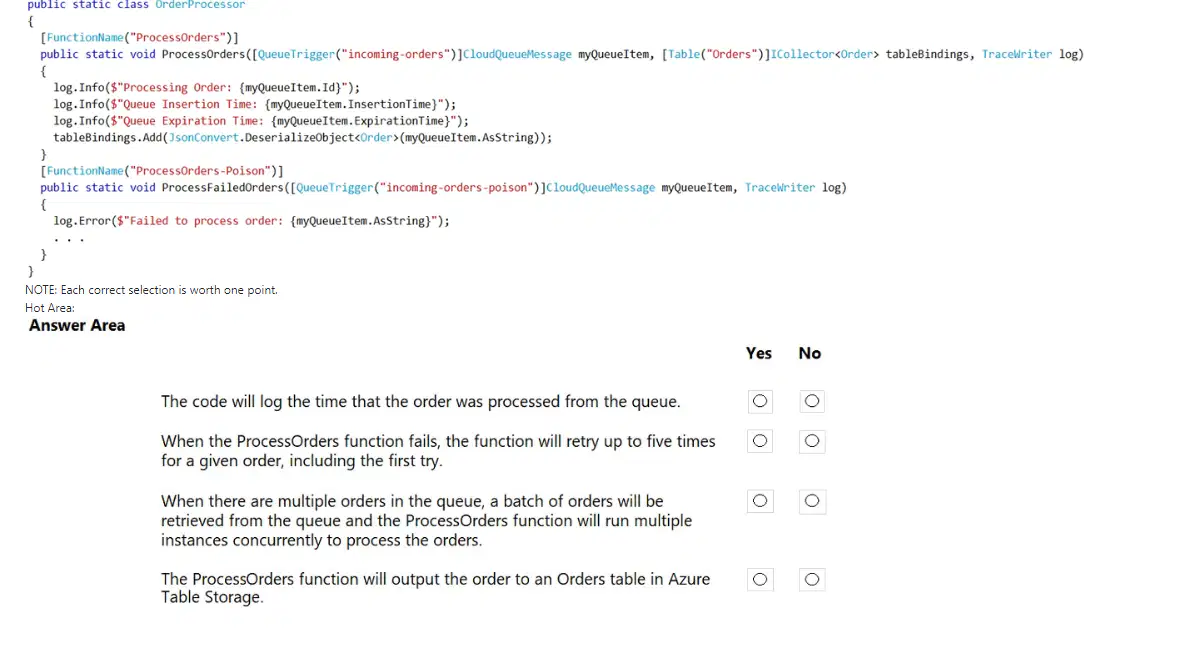Click the FunctionName ProcessOrders attribute line
Screen dimensions: 1178x658
tap(140, 38)
